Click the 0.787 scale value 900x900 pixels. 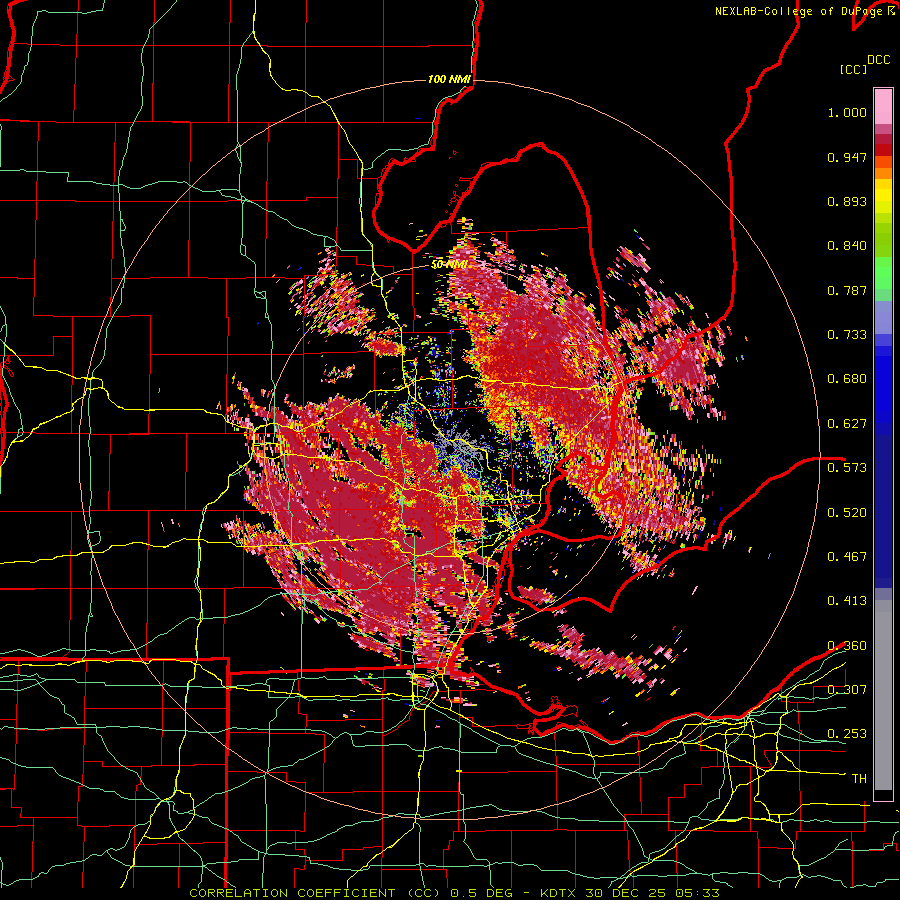847,290
